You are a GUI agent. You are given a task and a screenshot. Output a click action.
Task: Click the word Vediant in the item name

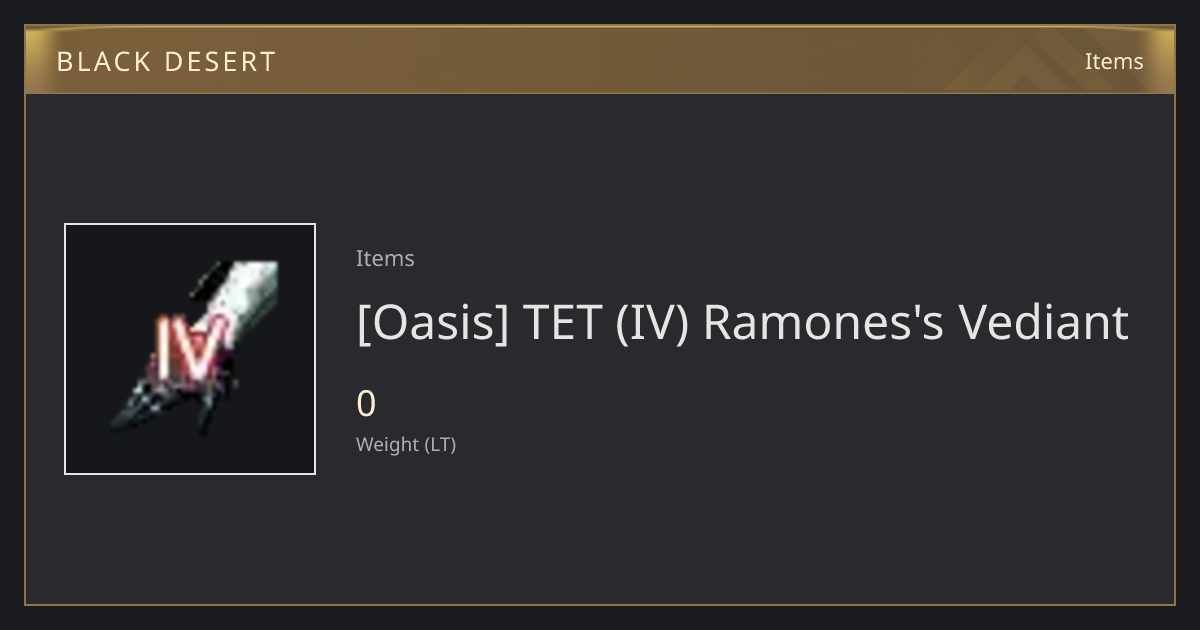(1043, 323)
